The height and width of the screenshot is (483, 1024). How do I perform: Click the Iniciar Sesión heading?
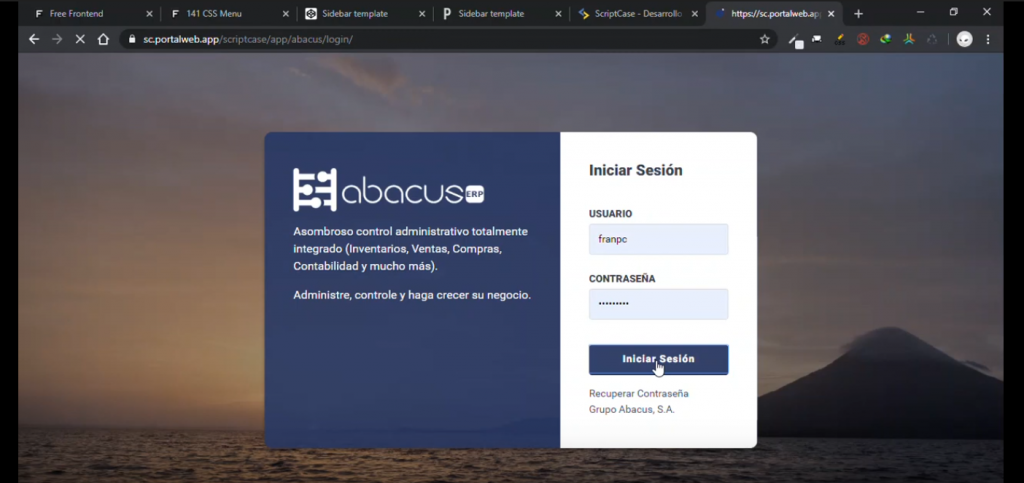click(x=635, y=170)
